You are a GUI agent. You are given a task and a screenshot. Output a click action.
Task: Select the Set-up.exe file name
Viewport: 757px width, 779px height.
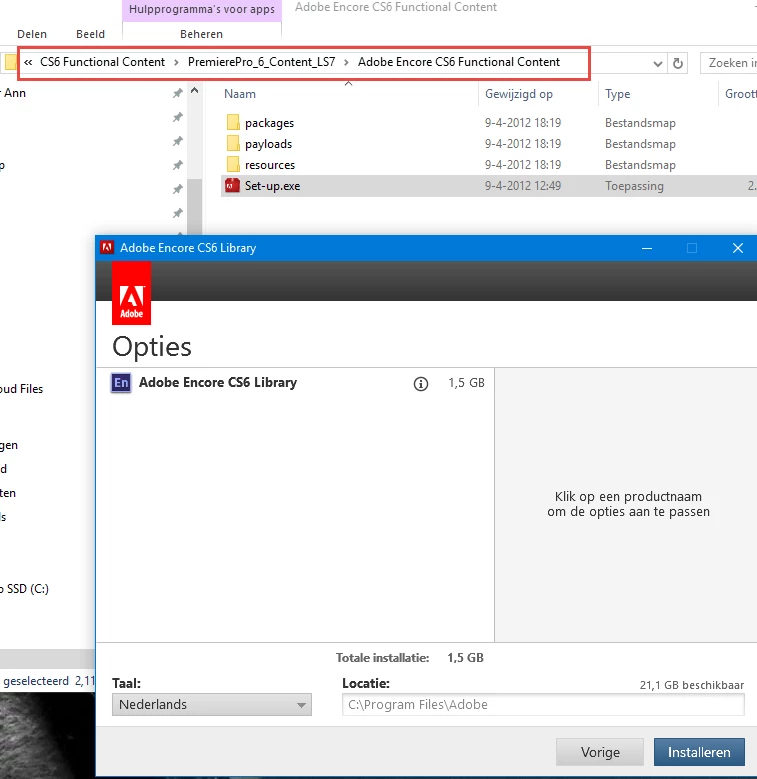point(272,186)
